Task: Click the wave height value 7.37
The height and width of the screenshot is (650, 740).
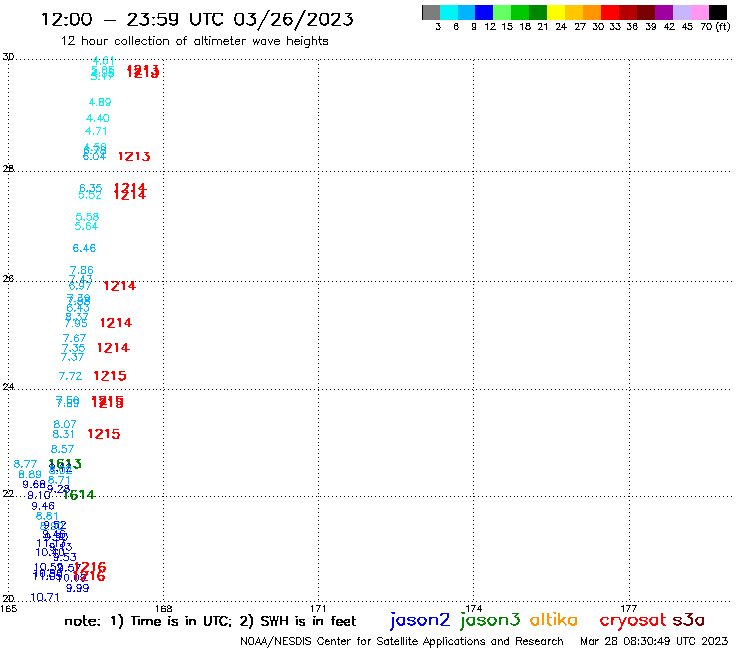Action: point(72,357)
